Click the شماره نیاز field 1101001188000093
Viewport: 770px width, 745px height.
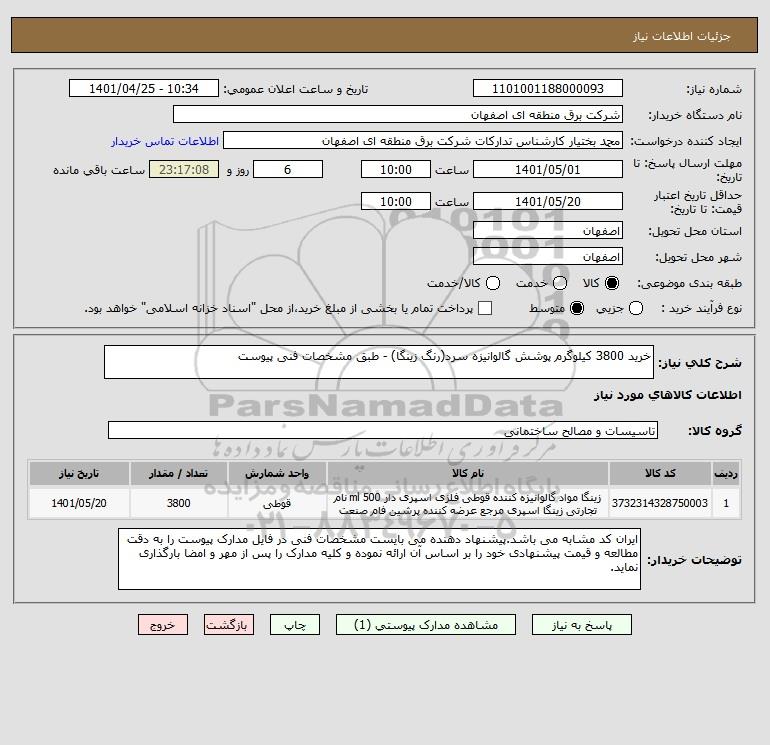548,88
